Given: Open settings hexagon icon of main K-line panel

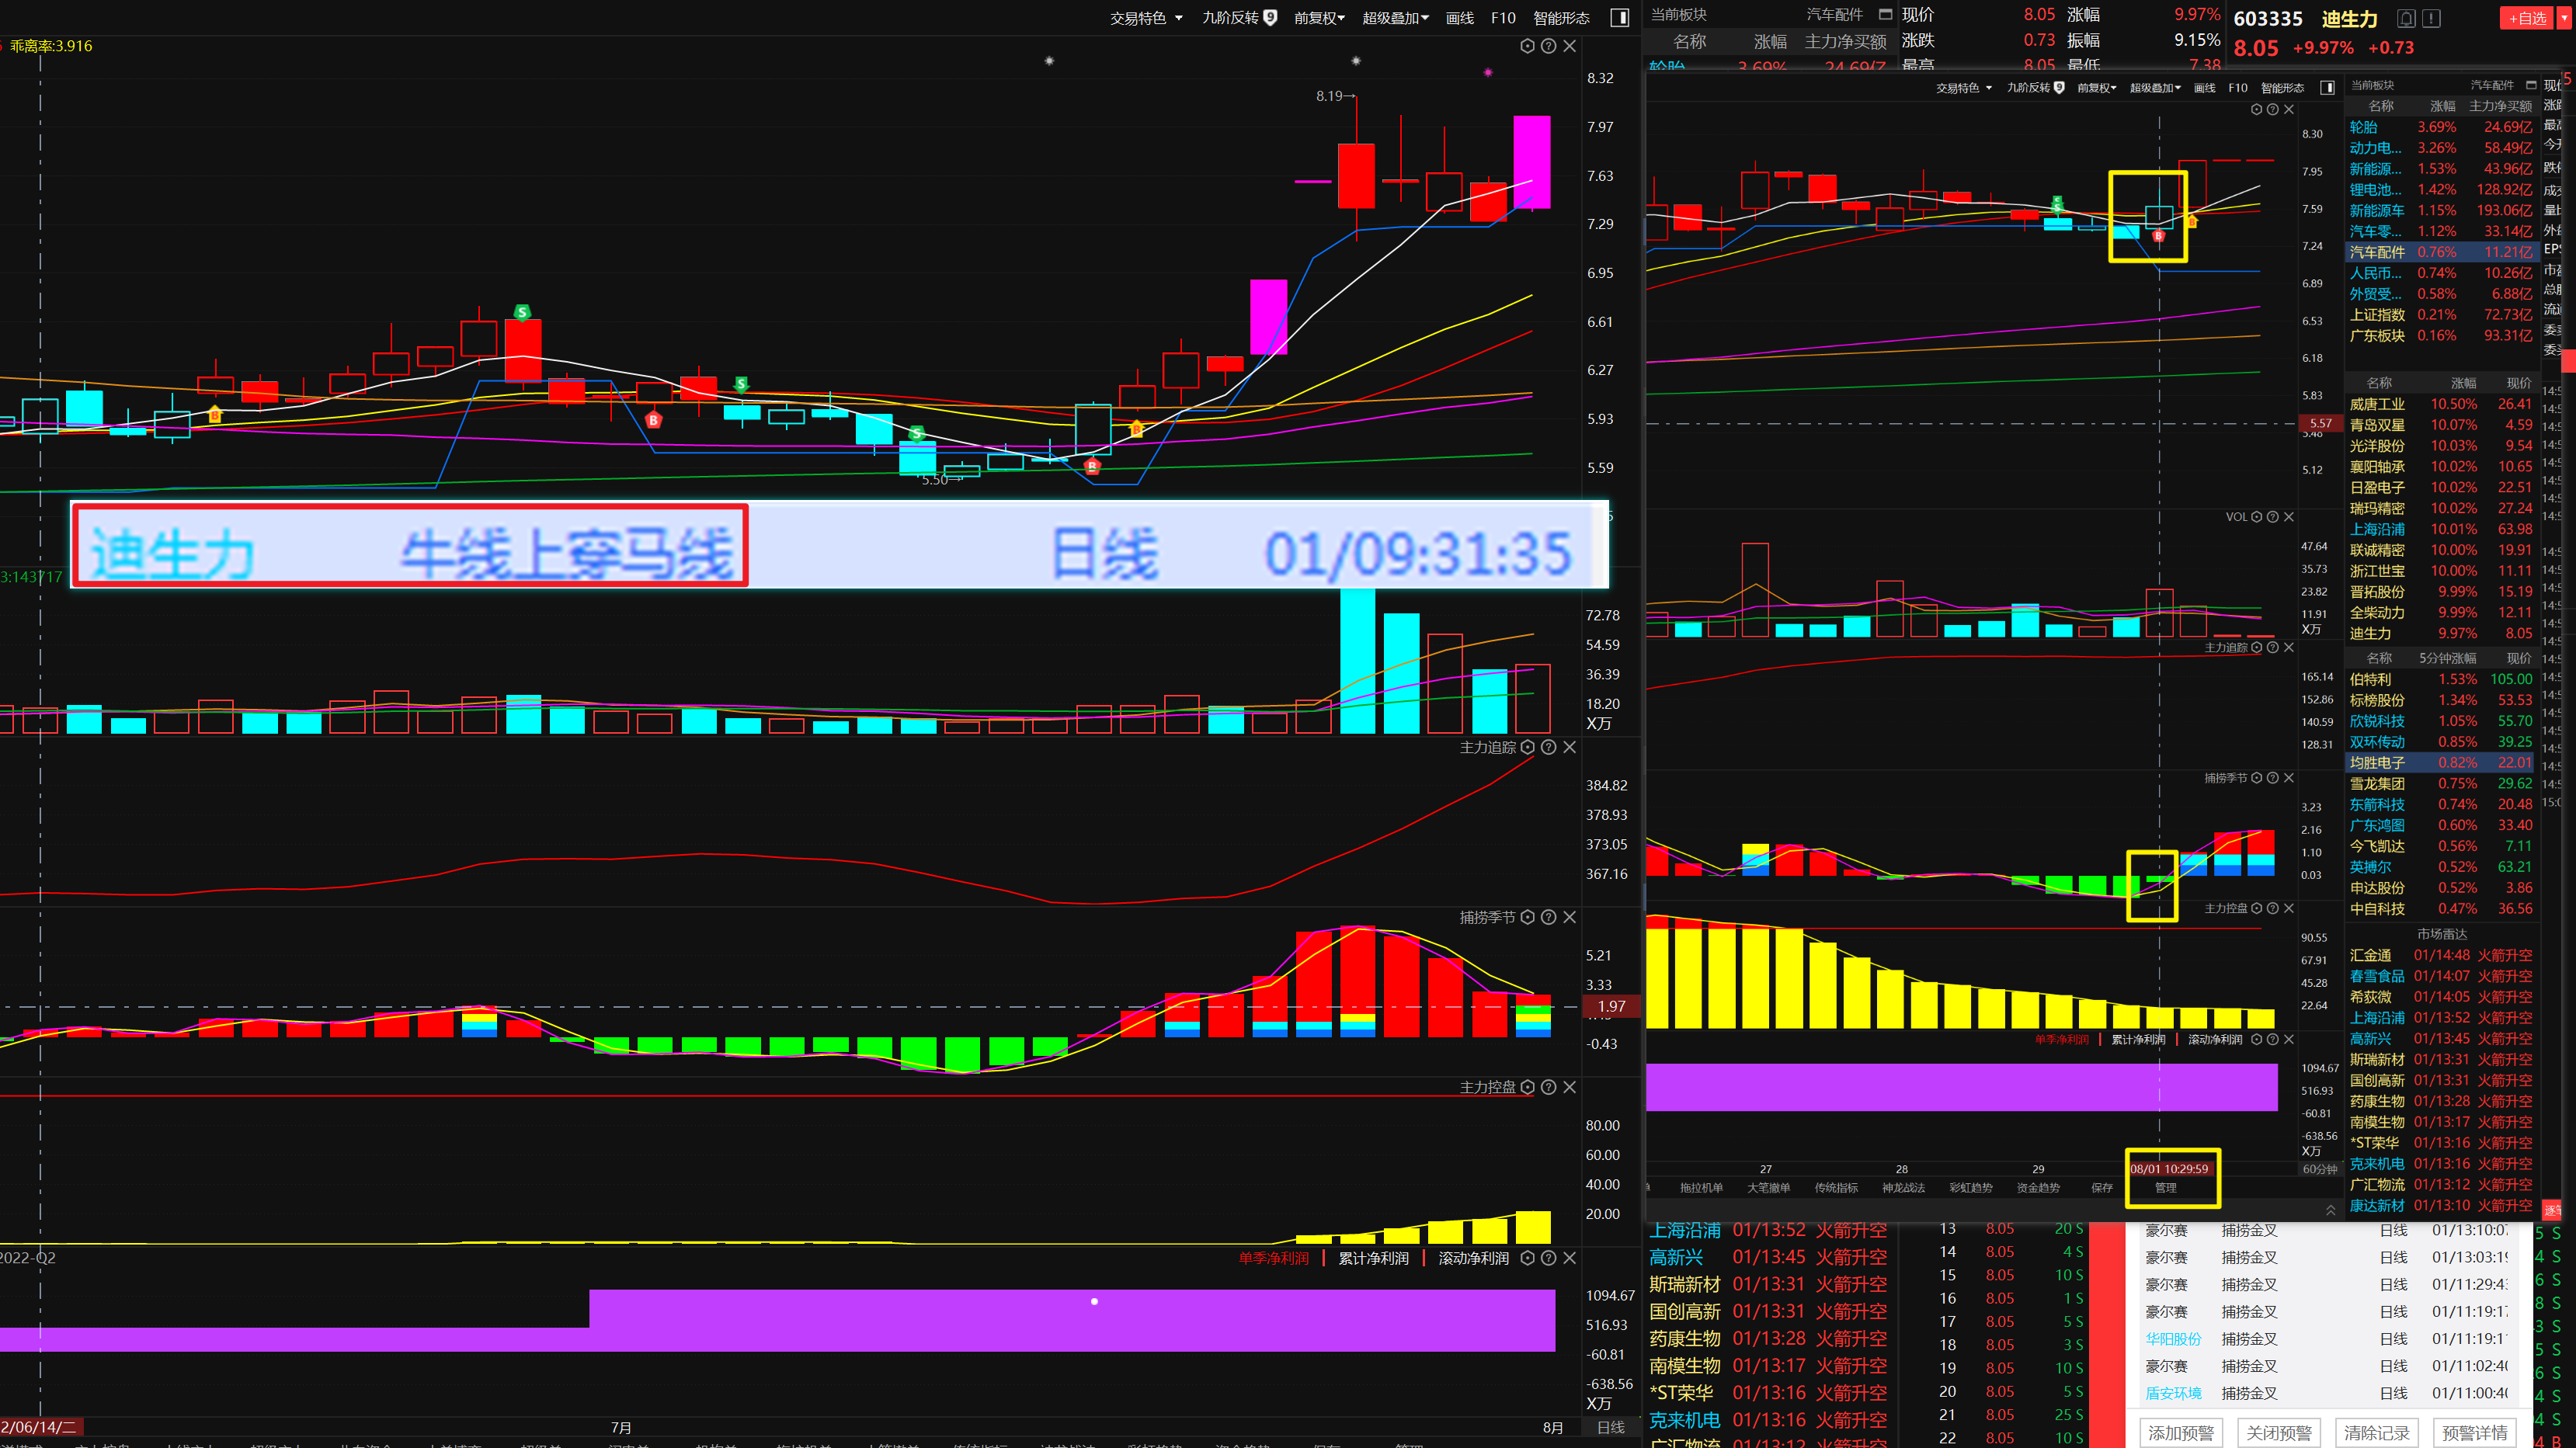Looking at the screenshot, I should coord(1527,46).
